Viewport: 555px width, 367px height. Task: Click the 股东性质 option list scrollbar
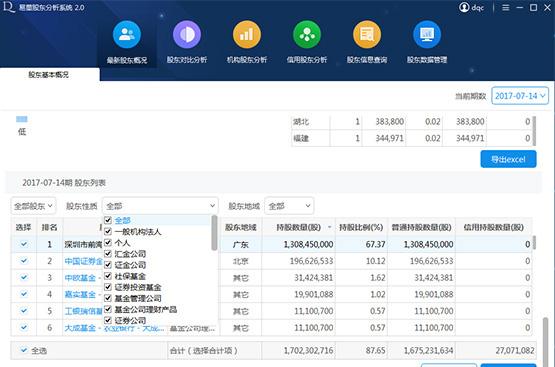point(214,233)
